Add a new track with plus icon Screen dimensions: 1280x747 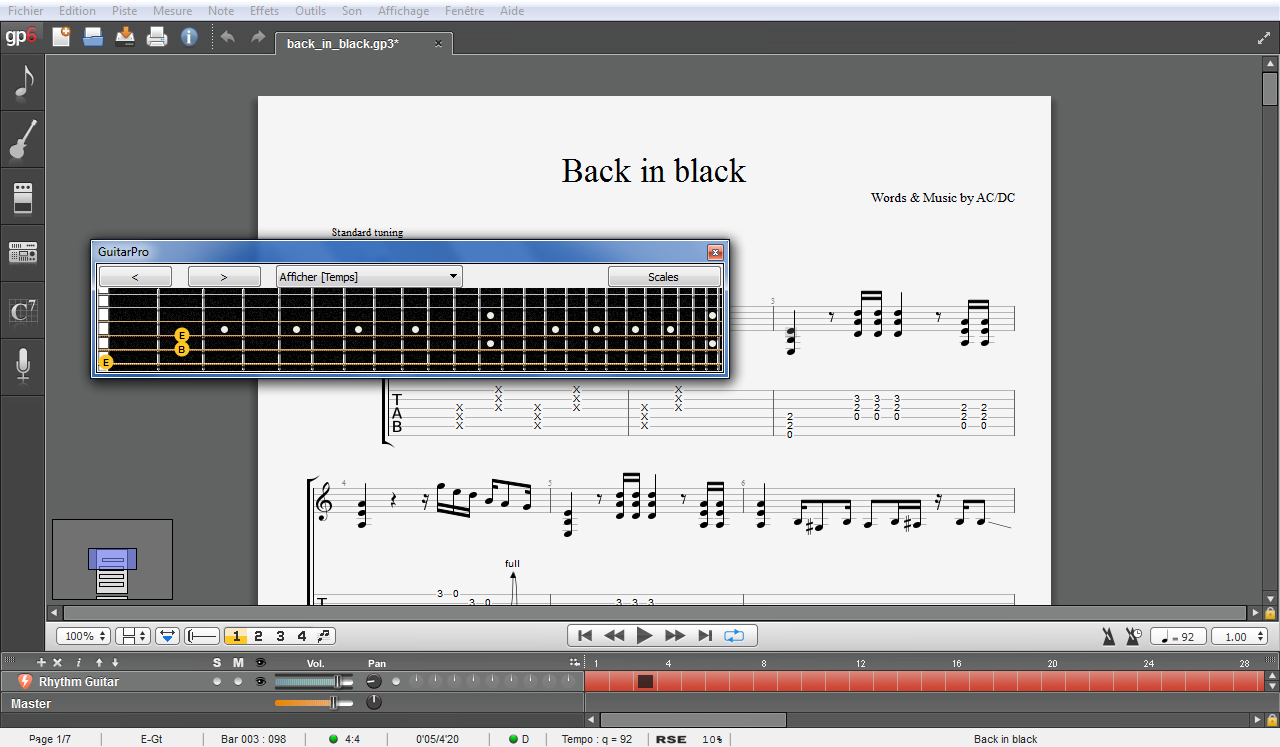click(x=41, y=662)
